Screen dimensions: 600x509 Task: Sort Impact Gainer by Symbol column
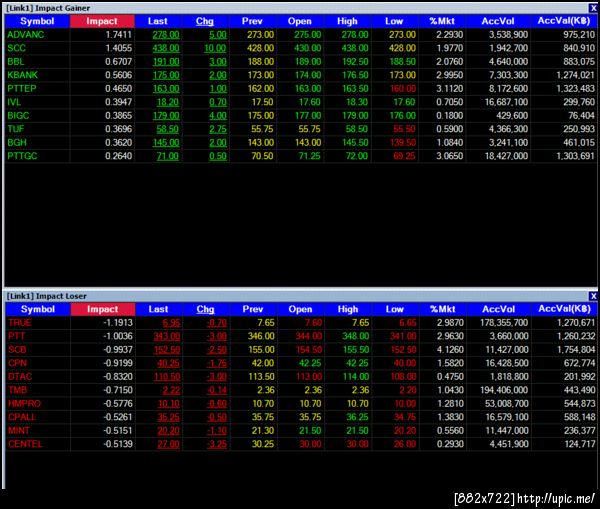(38, 21)
